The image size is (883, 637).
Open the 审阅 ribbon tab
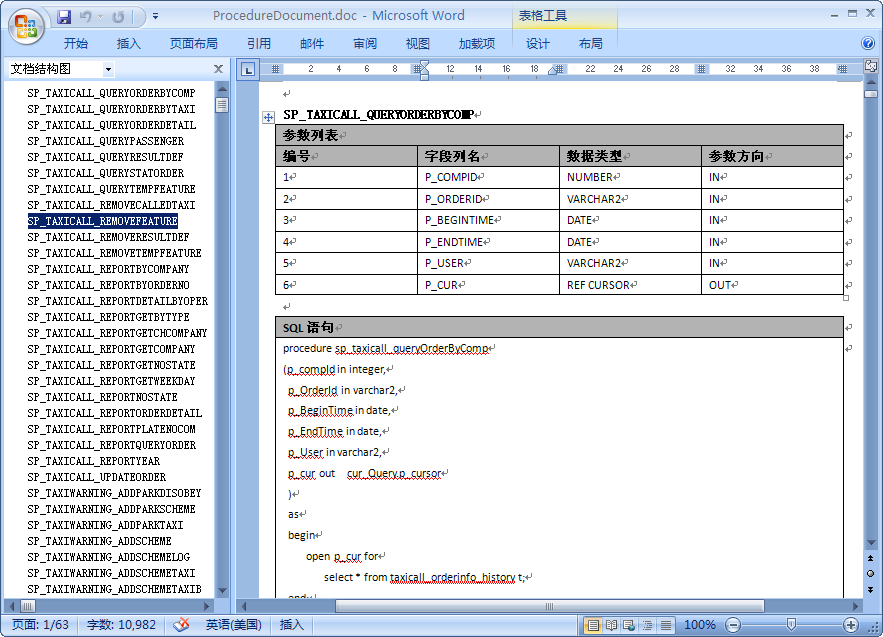(x=365, y=43)
